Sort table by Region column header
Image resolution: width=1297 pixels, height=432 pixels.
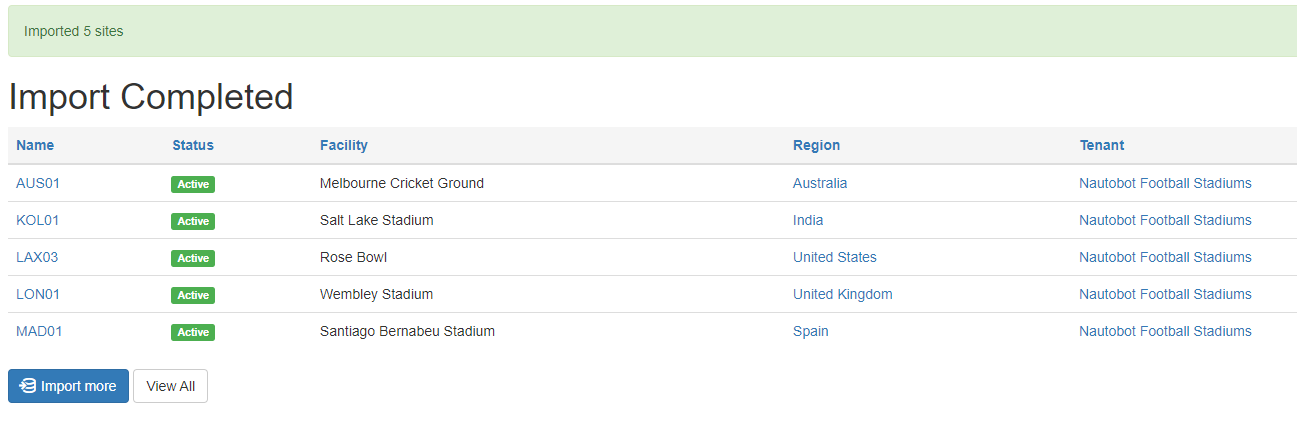point(816,145)
